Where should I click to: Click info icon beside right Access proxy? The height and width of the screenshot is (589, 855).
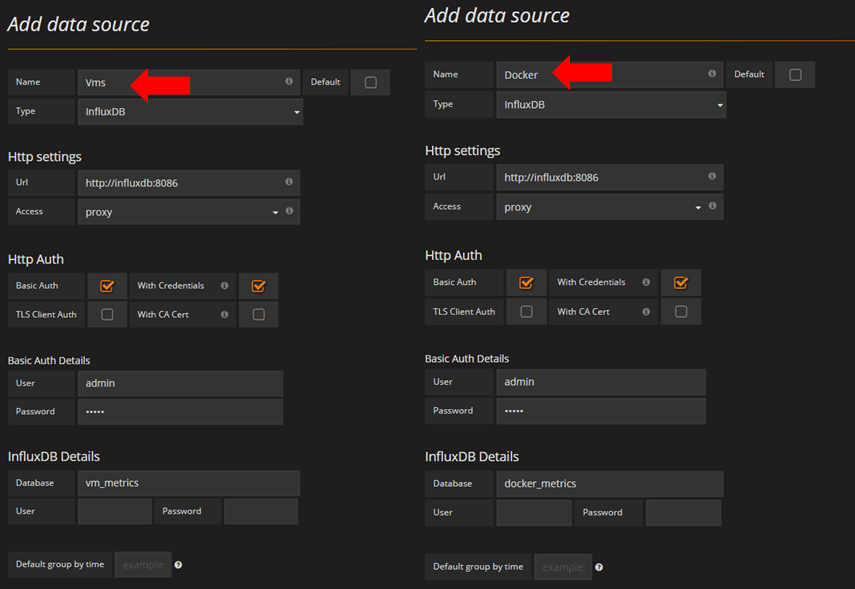(713, 206)
